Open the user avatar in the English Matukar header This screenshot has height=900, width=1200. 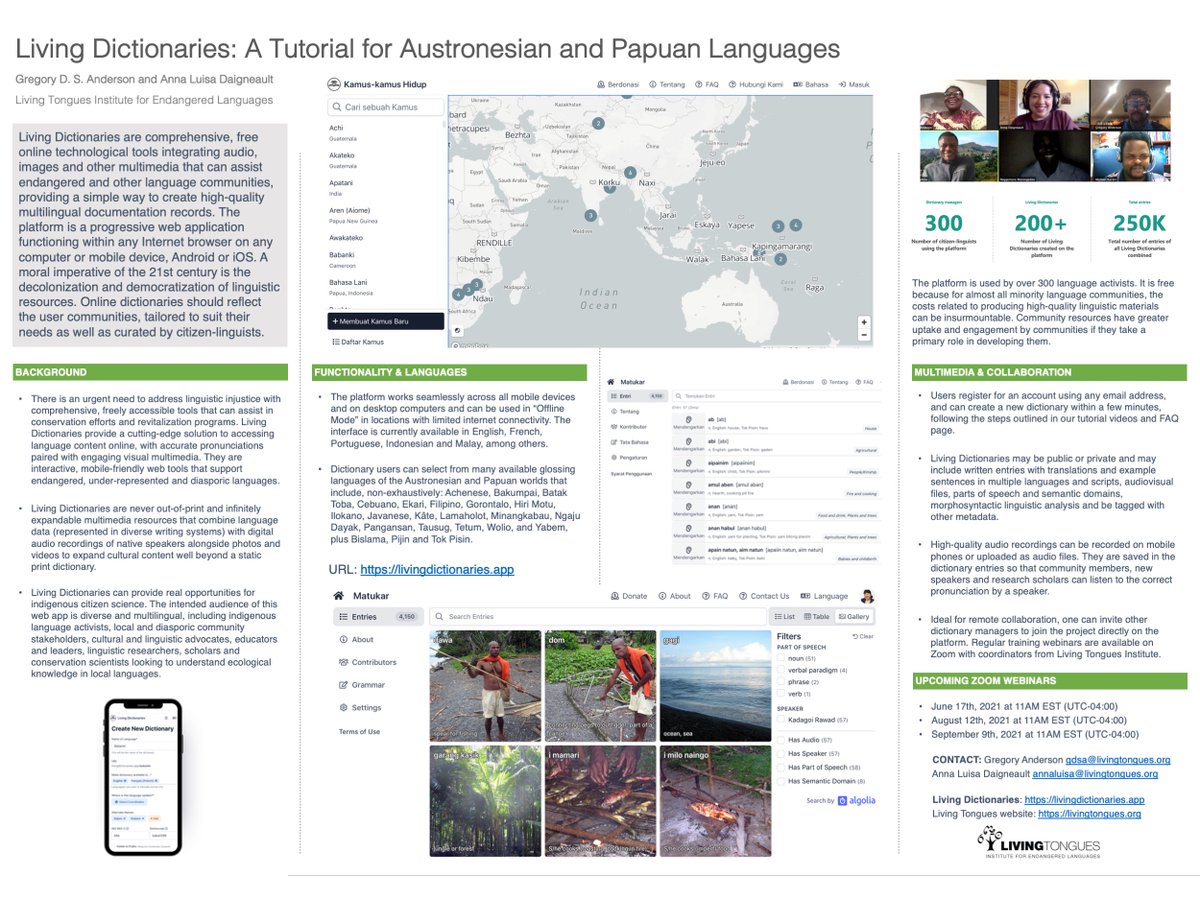[867, 596]
